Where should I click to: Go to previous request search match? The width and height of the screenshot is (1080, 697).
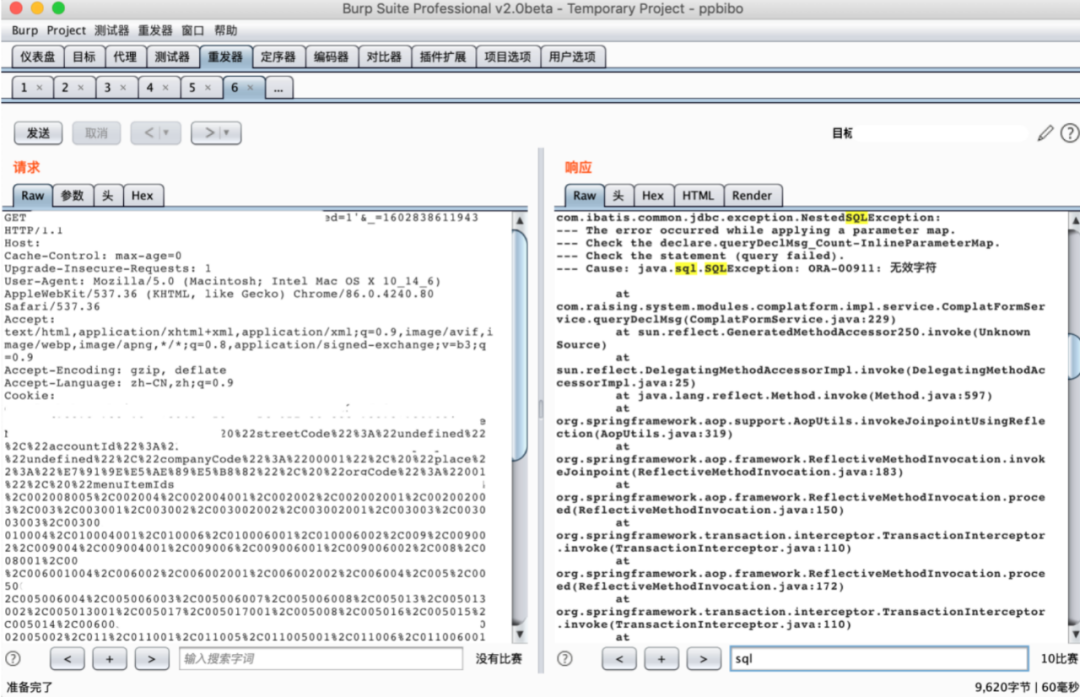68,659
